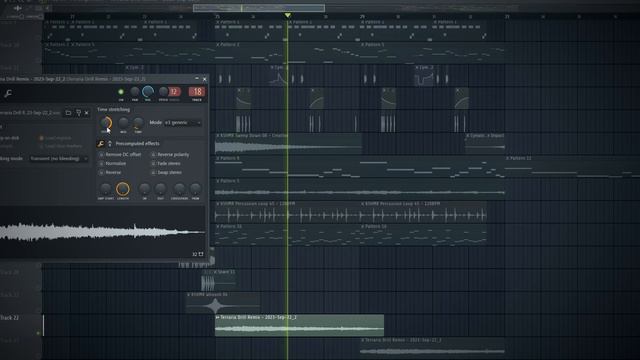Toggle the Load slice markers option
This screenshot has height=360, width=640.
[x=61, y=146]
